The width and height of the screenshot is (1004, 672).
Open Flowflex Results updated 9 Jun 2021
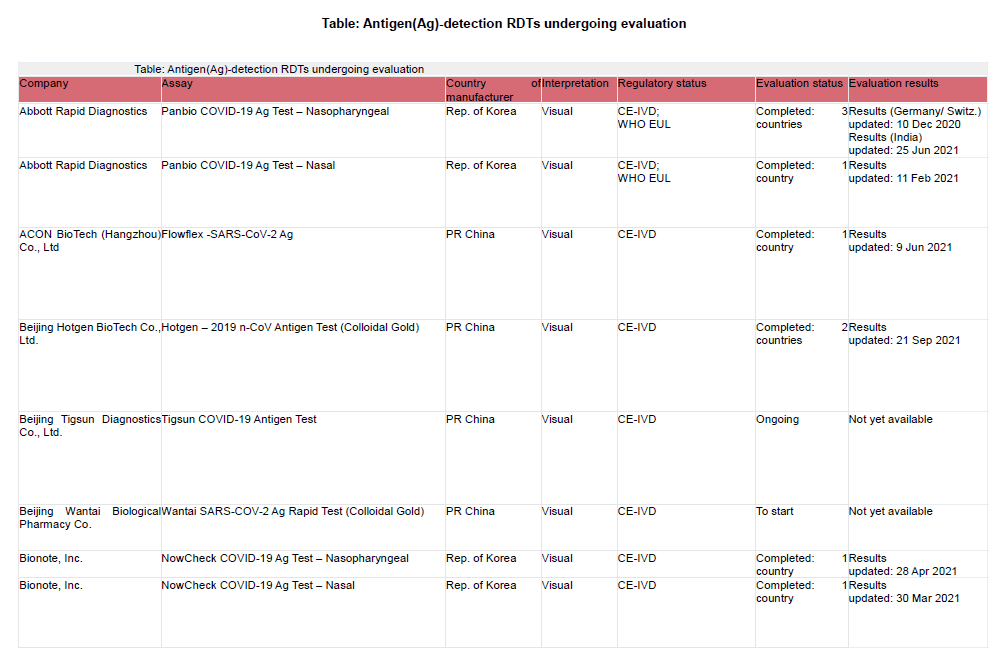[867, 235]
